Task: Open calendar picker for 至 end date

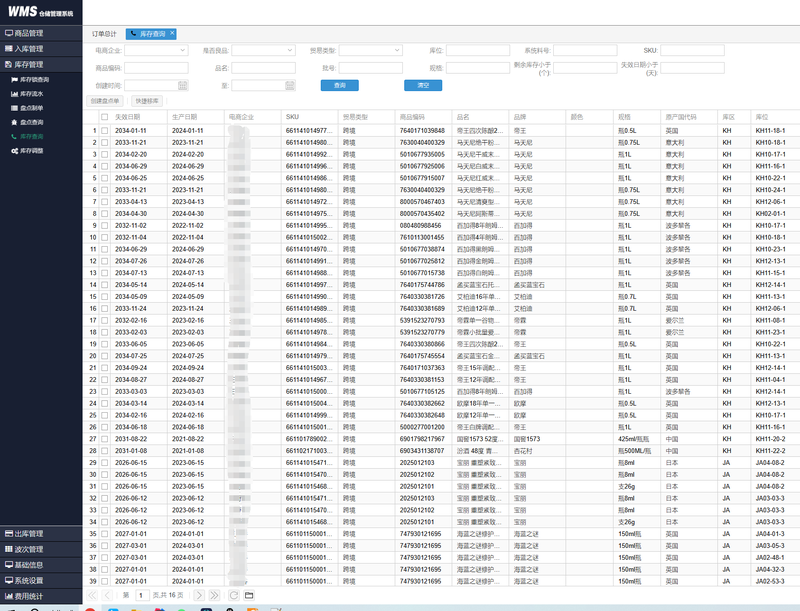Action: (x=290, y=85)
